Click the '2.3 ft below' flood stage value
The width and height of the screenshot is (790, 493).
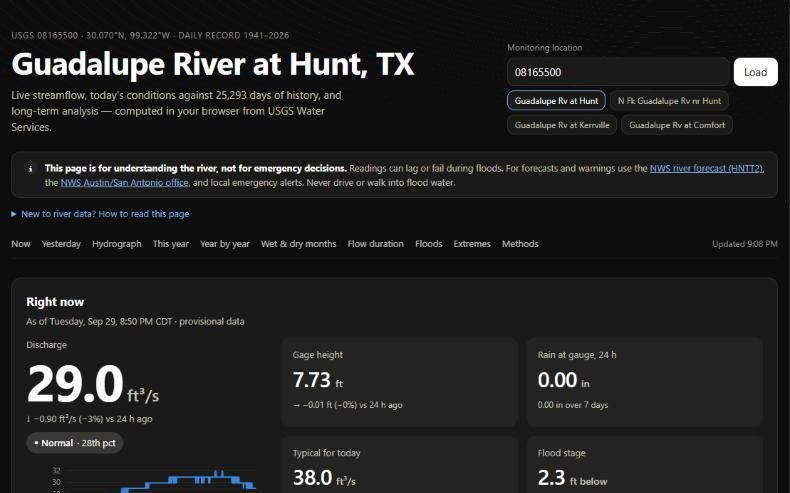click(572, 478)
